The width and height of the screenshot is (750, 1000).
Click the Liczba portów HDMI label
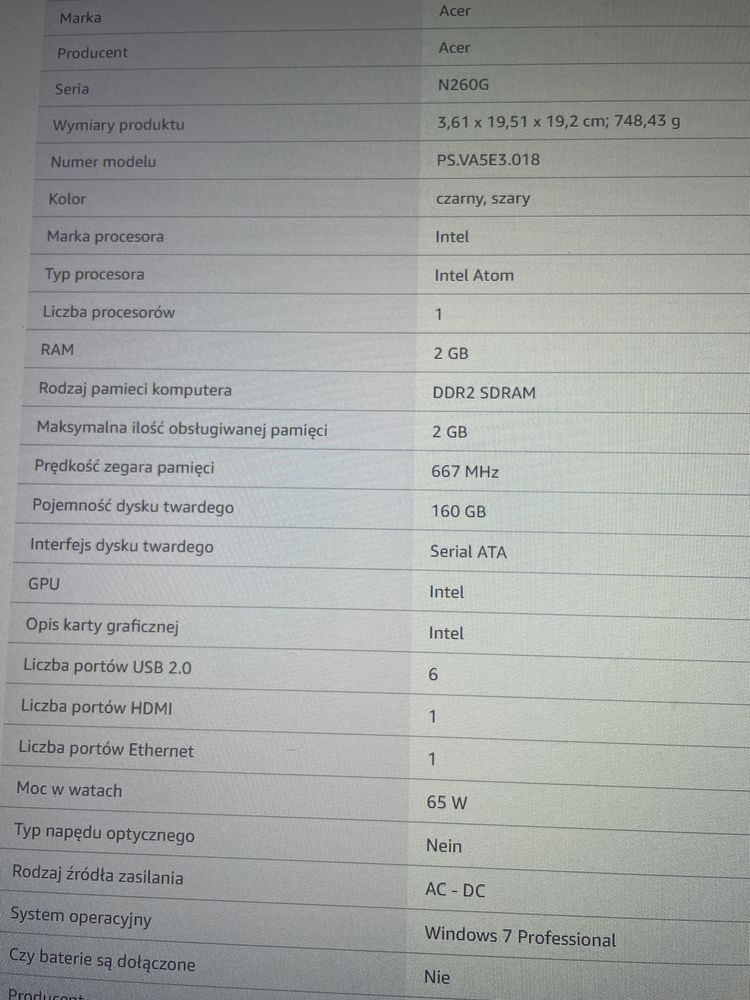click(x=96, y=707)
